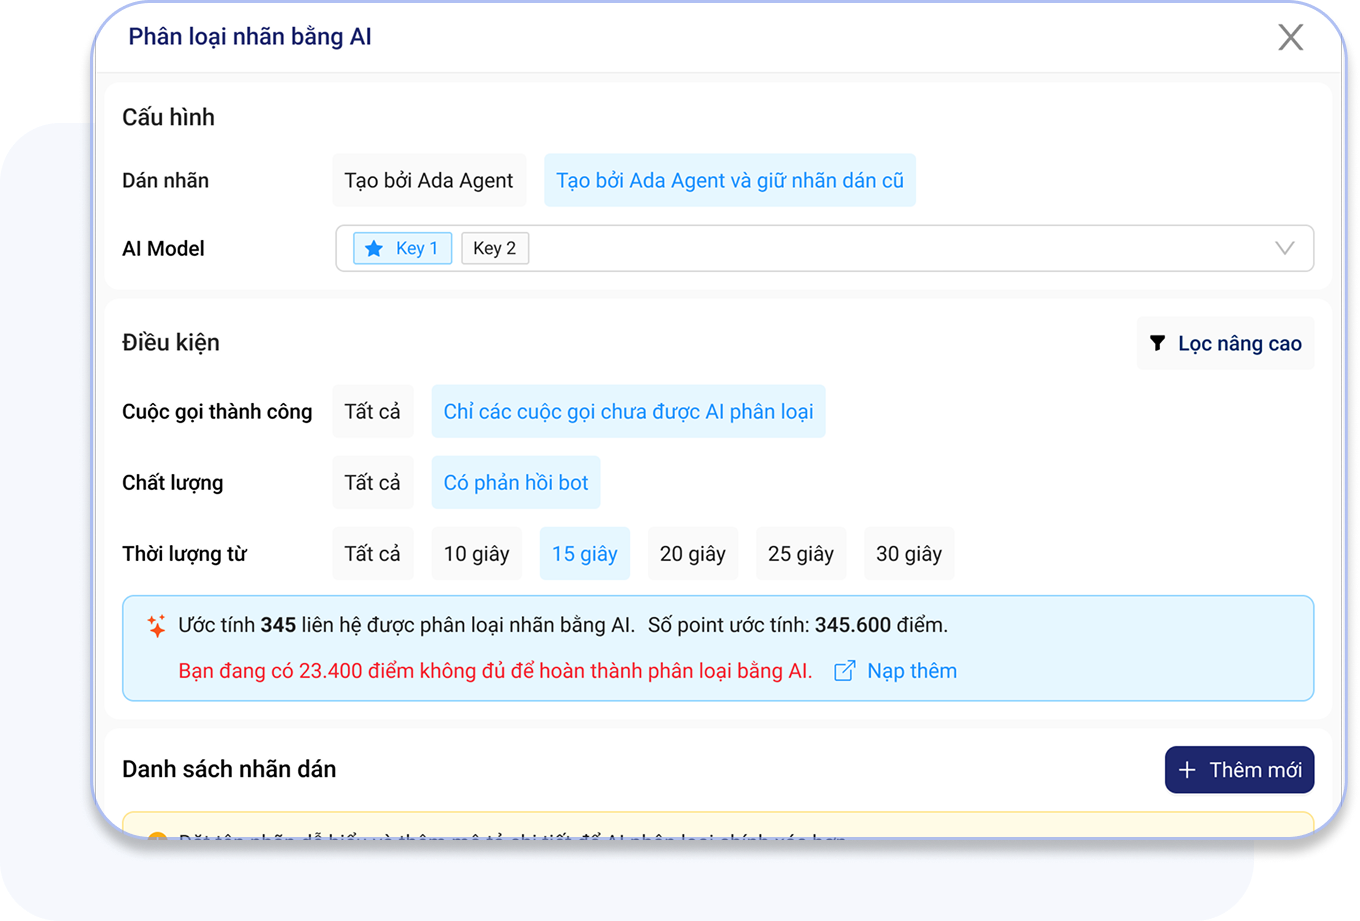Click the "Thời lượng từ" row label
1360x921 pixels.
184,554
